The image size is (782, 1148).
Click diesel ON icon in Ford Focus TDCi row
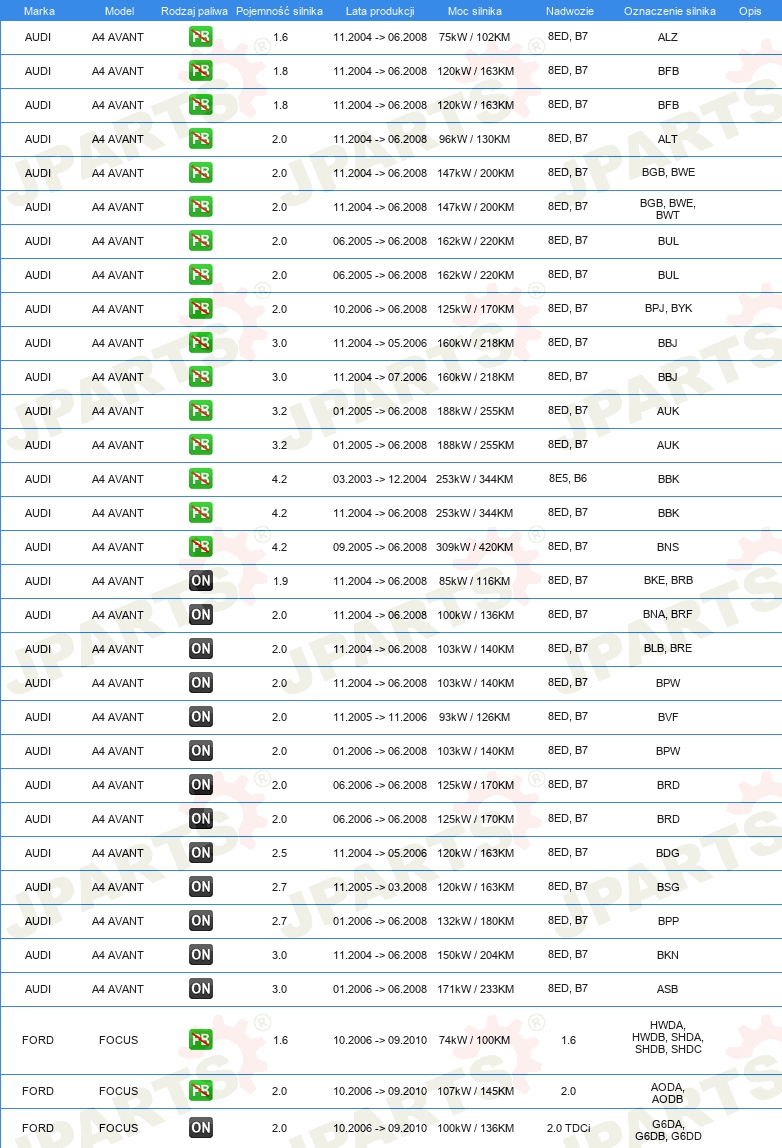click(x=201, y=1128)
